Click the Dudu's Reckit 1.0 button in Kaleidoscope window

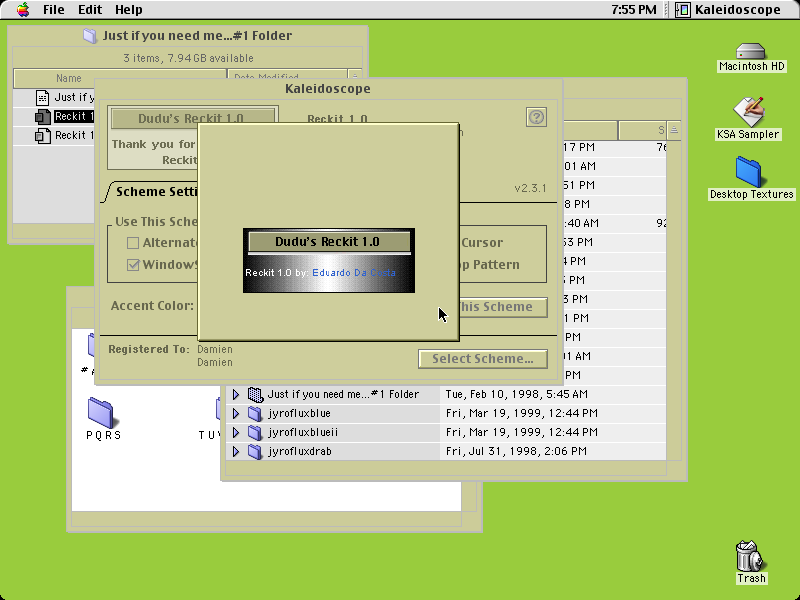[x=193, y=118]
